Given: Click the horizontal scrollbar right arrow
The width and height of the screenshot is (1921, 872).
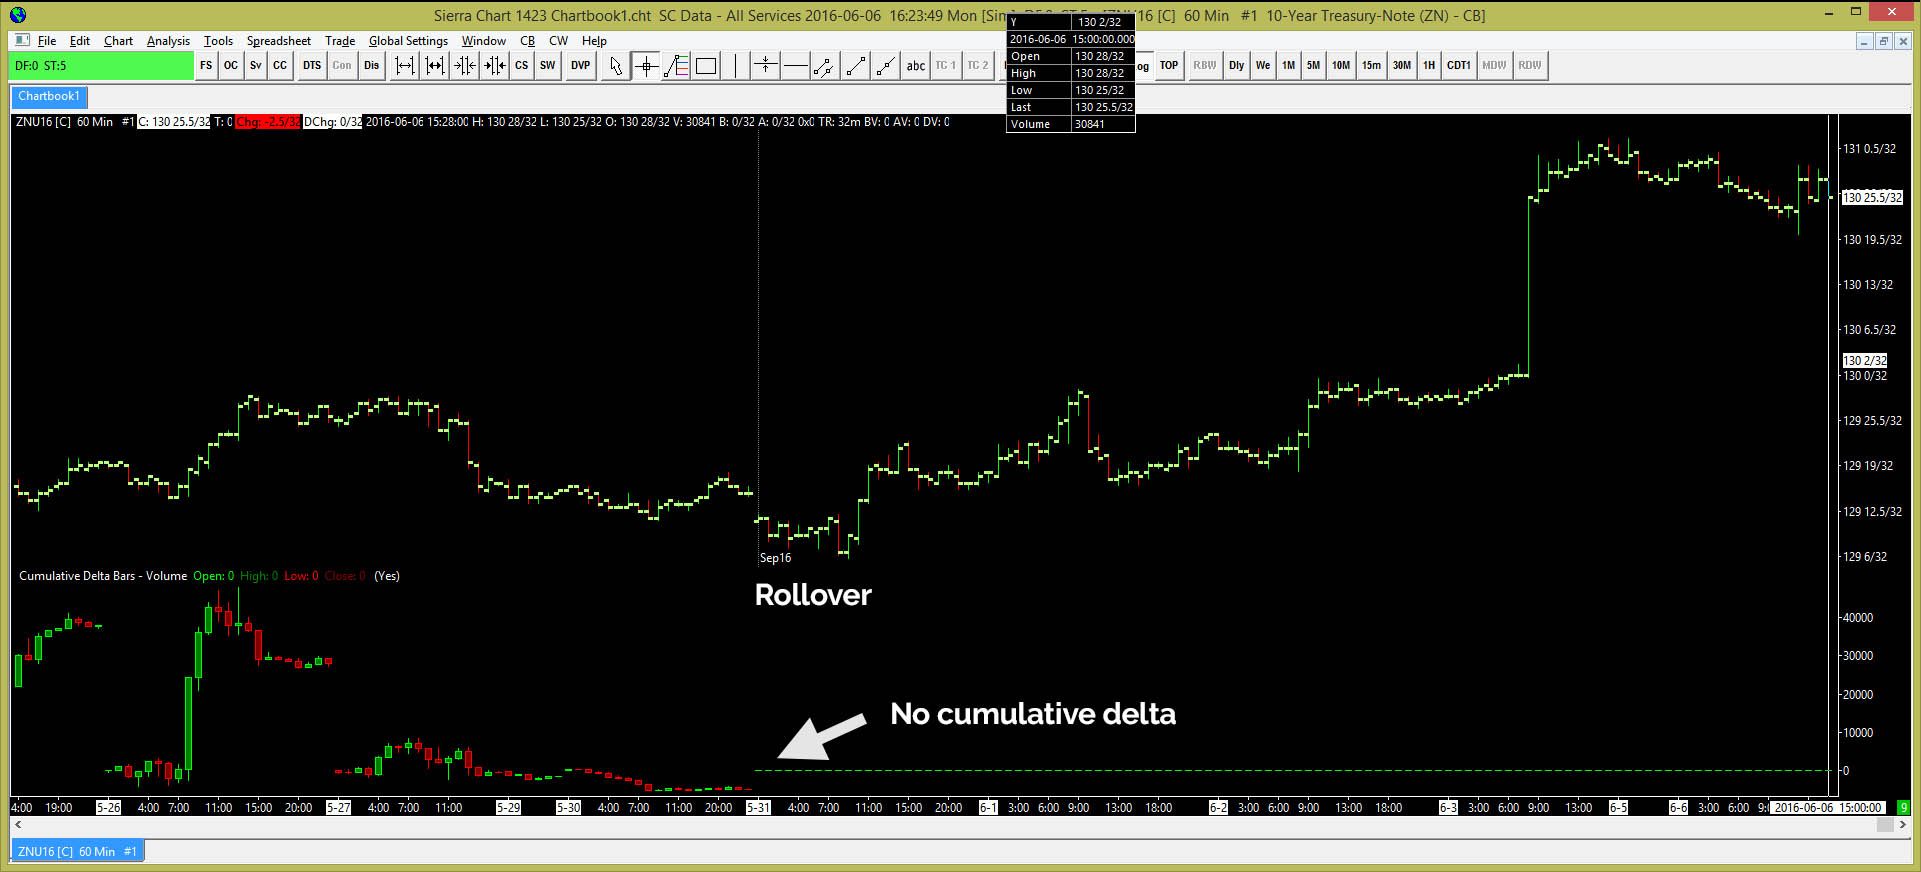Looking at the screenshot, I should [1902, 825].
